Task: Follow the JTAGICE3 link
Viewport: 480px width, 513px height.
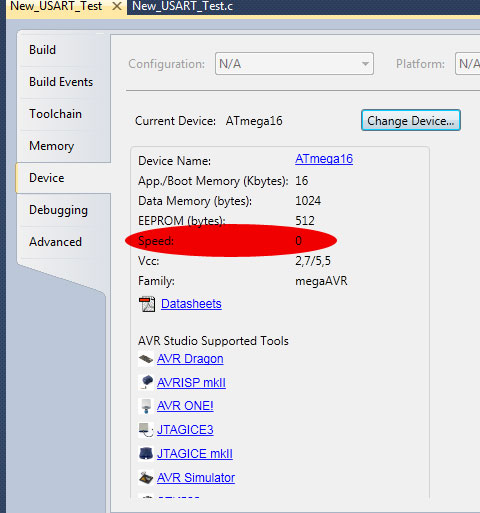Action: point(185,430)
